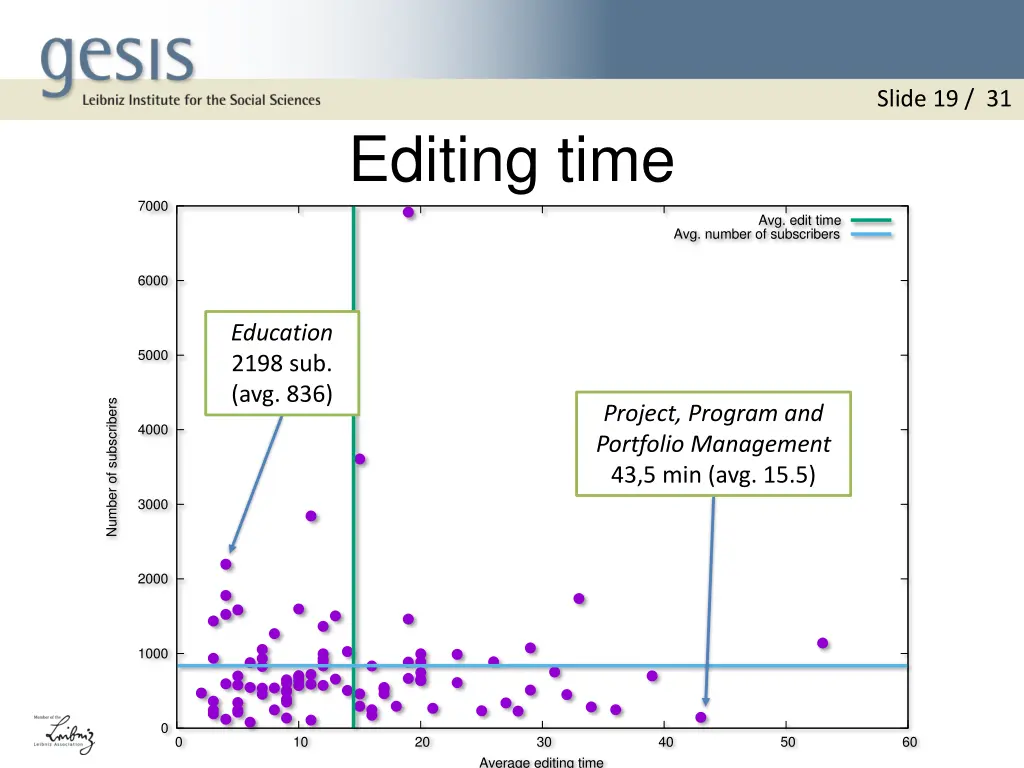The image size is (1024, 768).
Task: Click the Education data point at 2198 subscribers
Action: pyautogui.click(x=226, y=564)
